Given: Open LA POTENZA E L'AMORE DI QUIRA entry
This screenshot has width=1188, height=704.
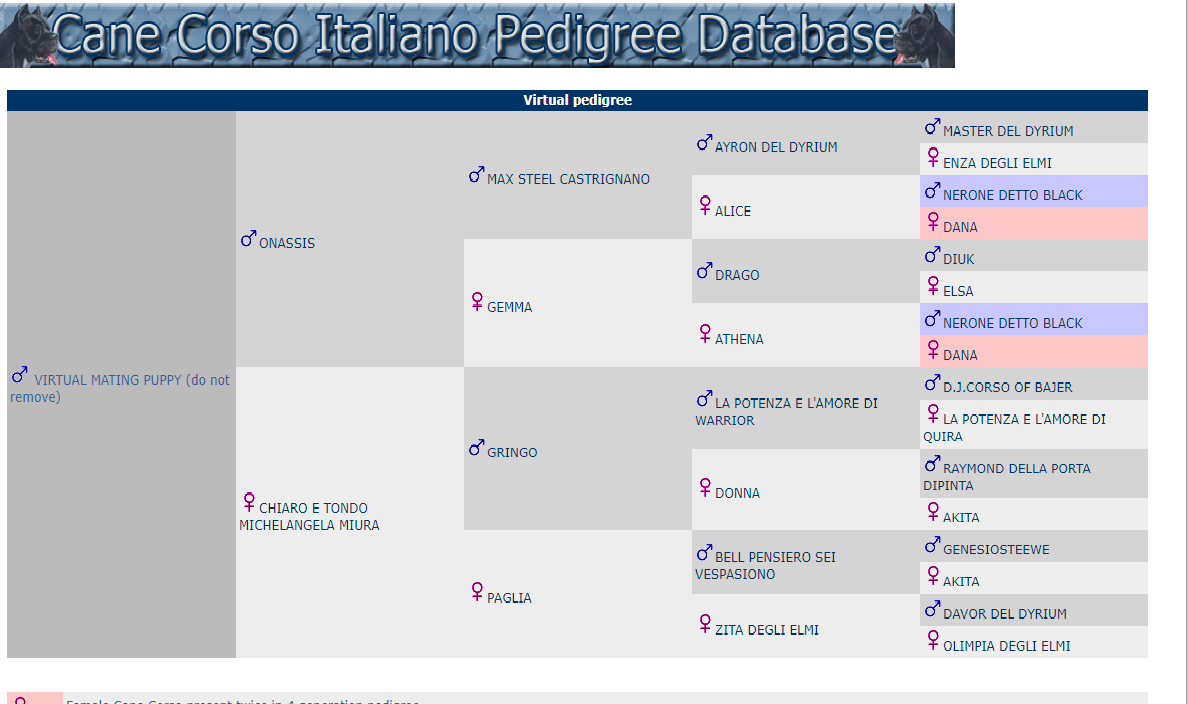Looking at the screenshot, I should click(x=1014, y=428).
